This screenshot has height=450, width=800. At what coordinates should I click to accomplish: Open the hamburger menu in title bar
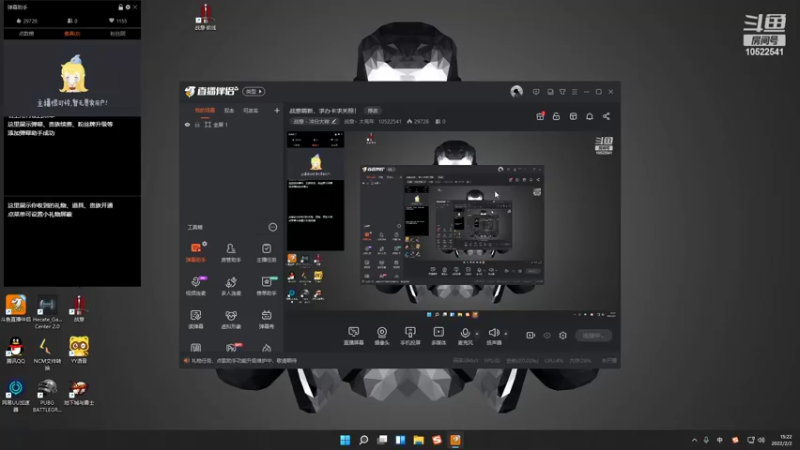pyautogui.click(x=574, y=92)
